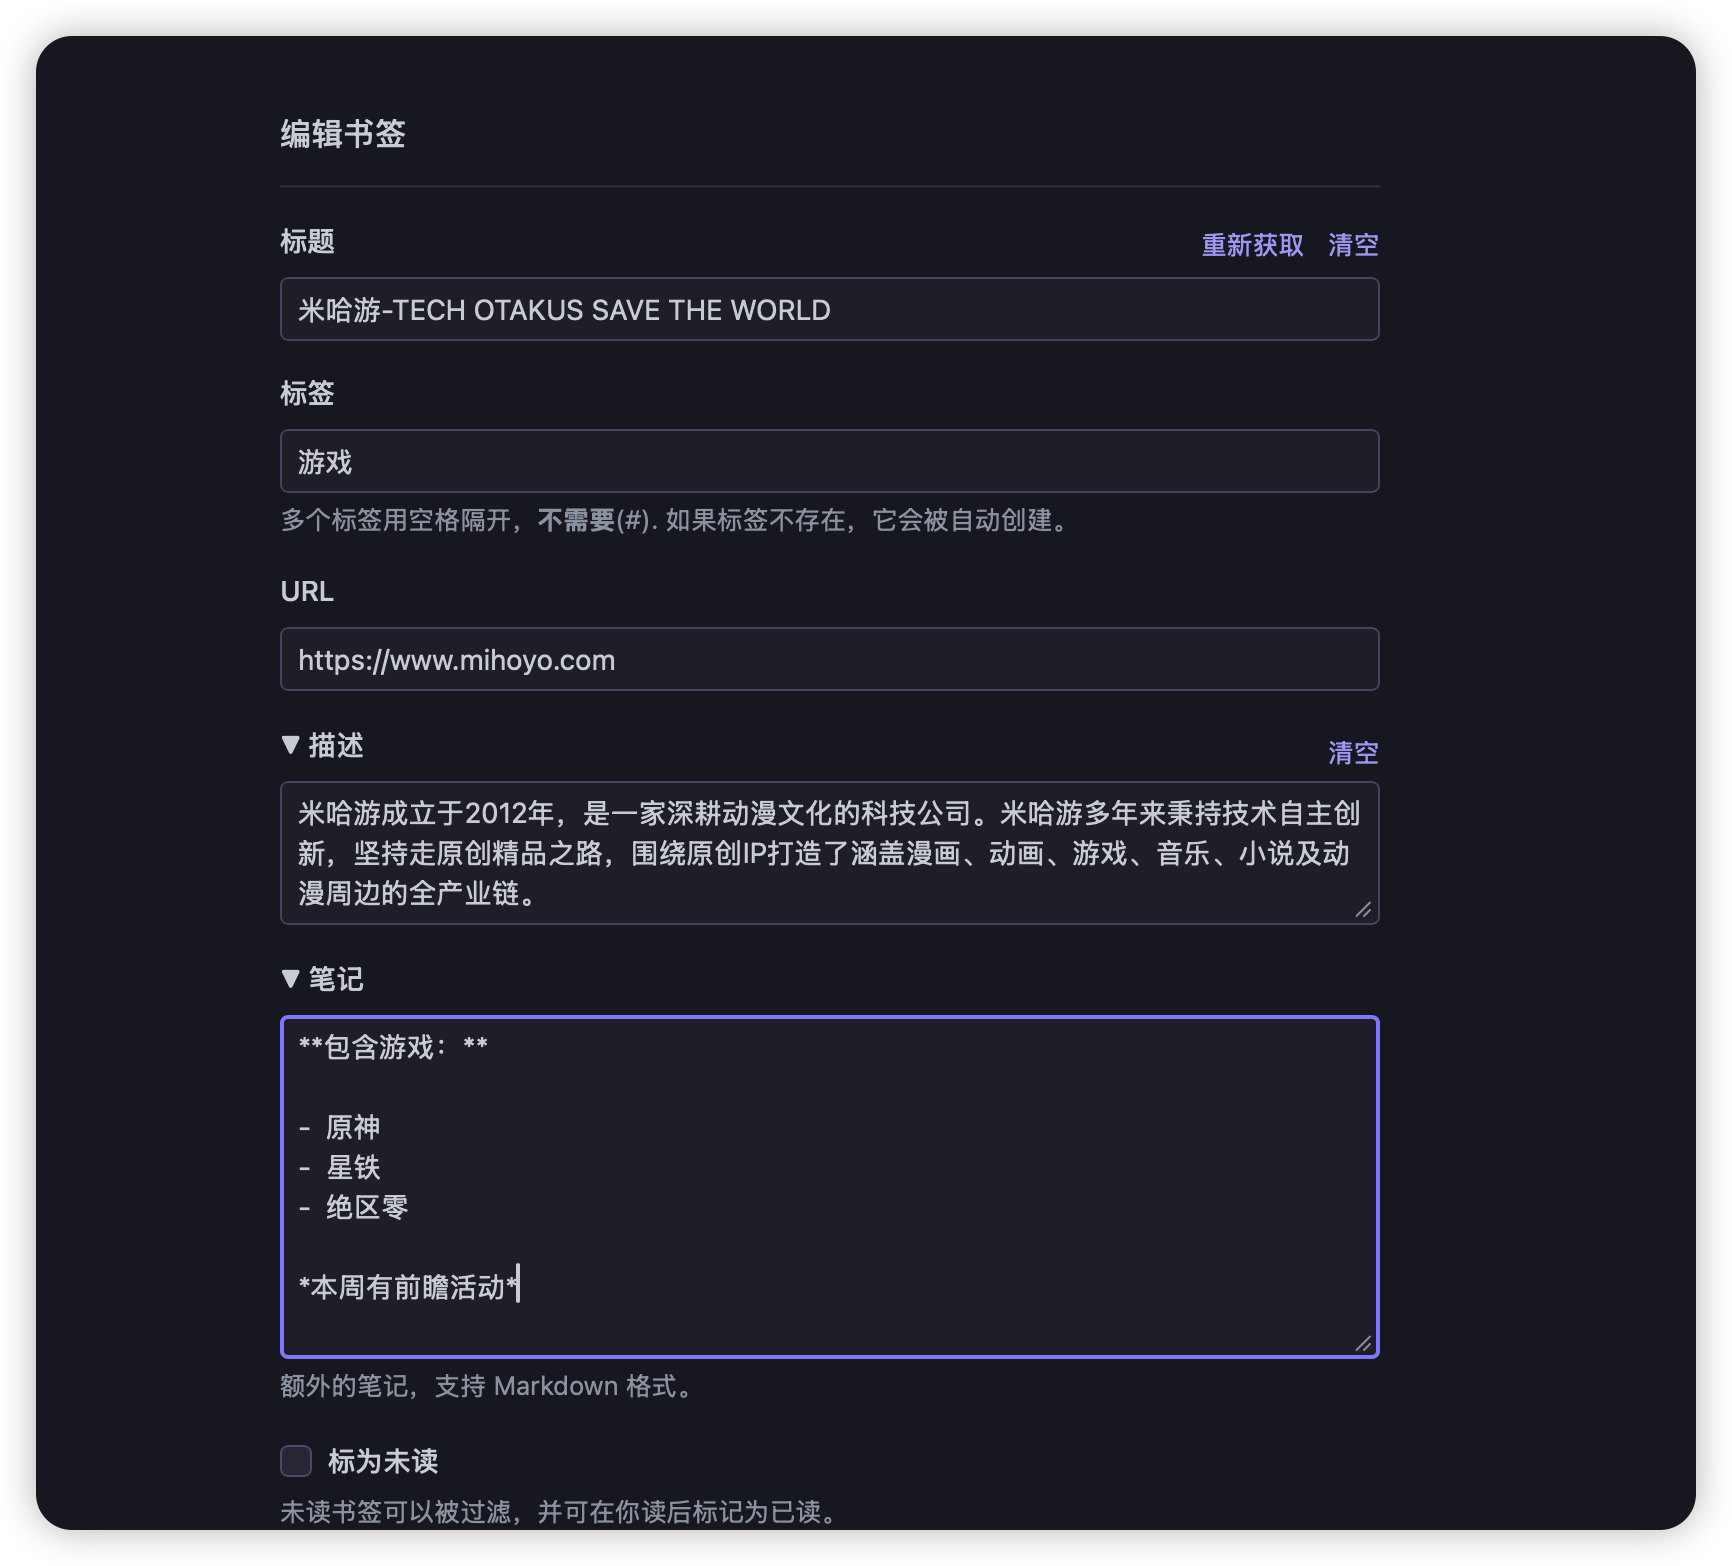Click inside the 笔记 notes textarea
This screenshot has height=1566, width=1732.
click(829, 1187)
